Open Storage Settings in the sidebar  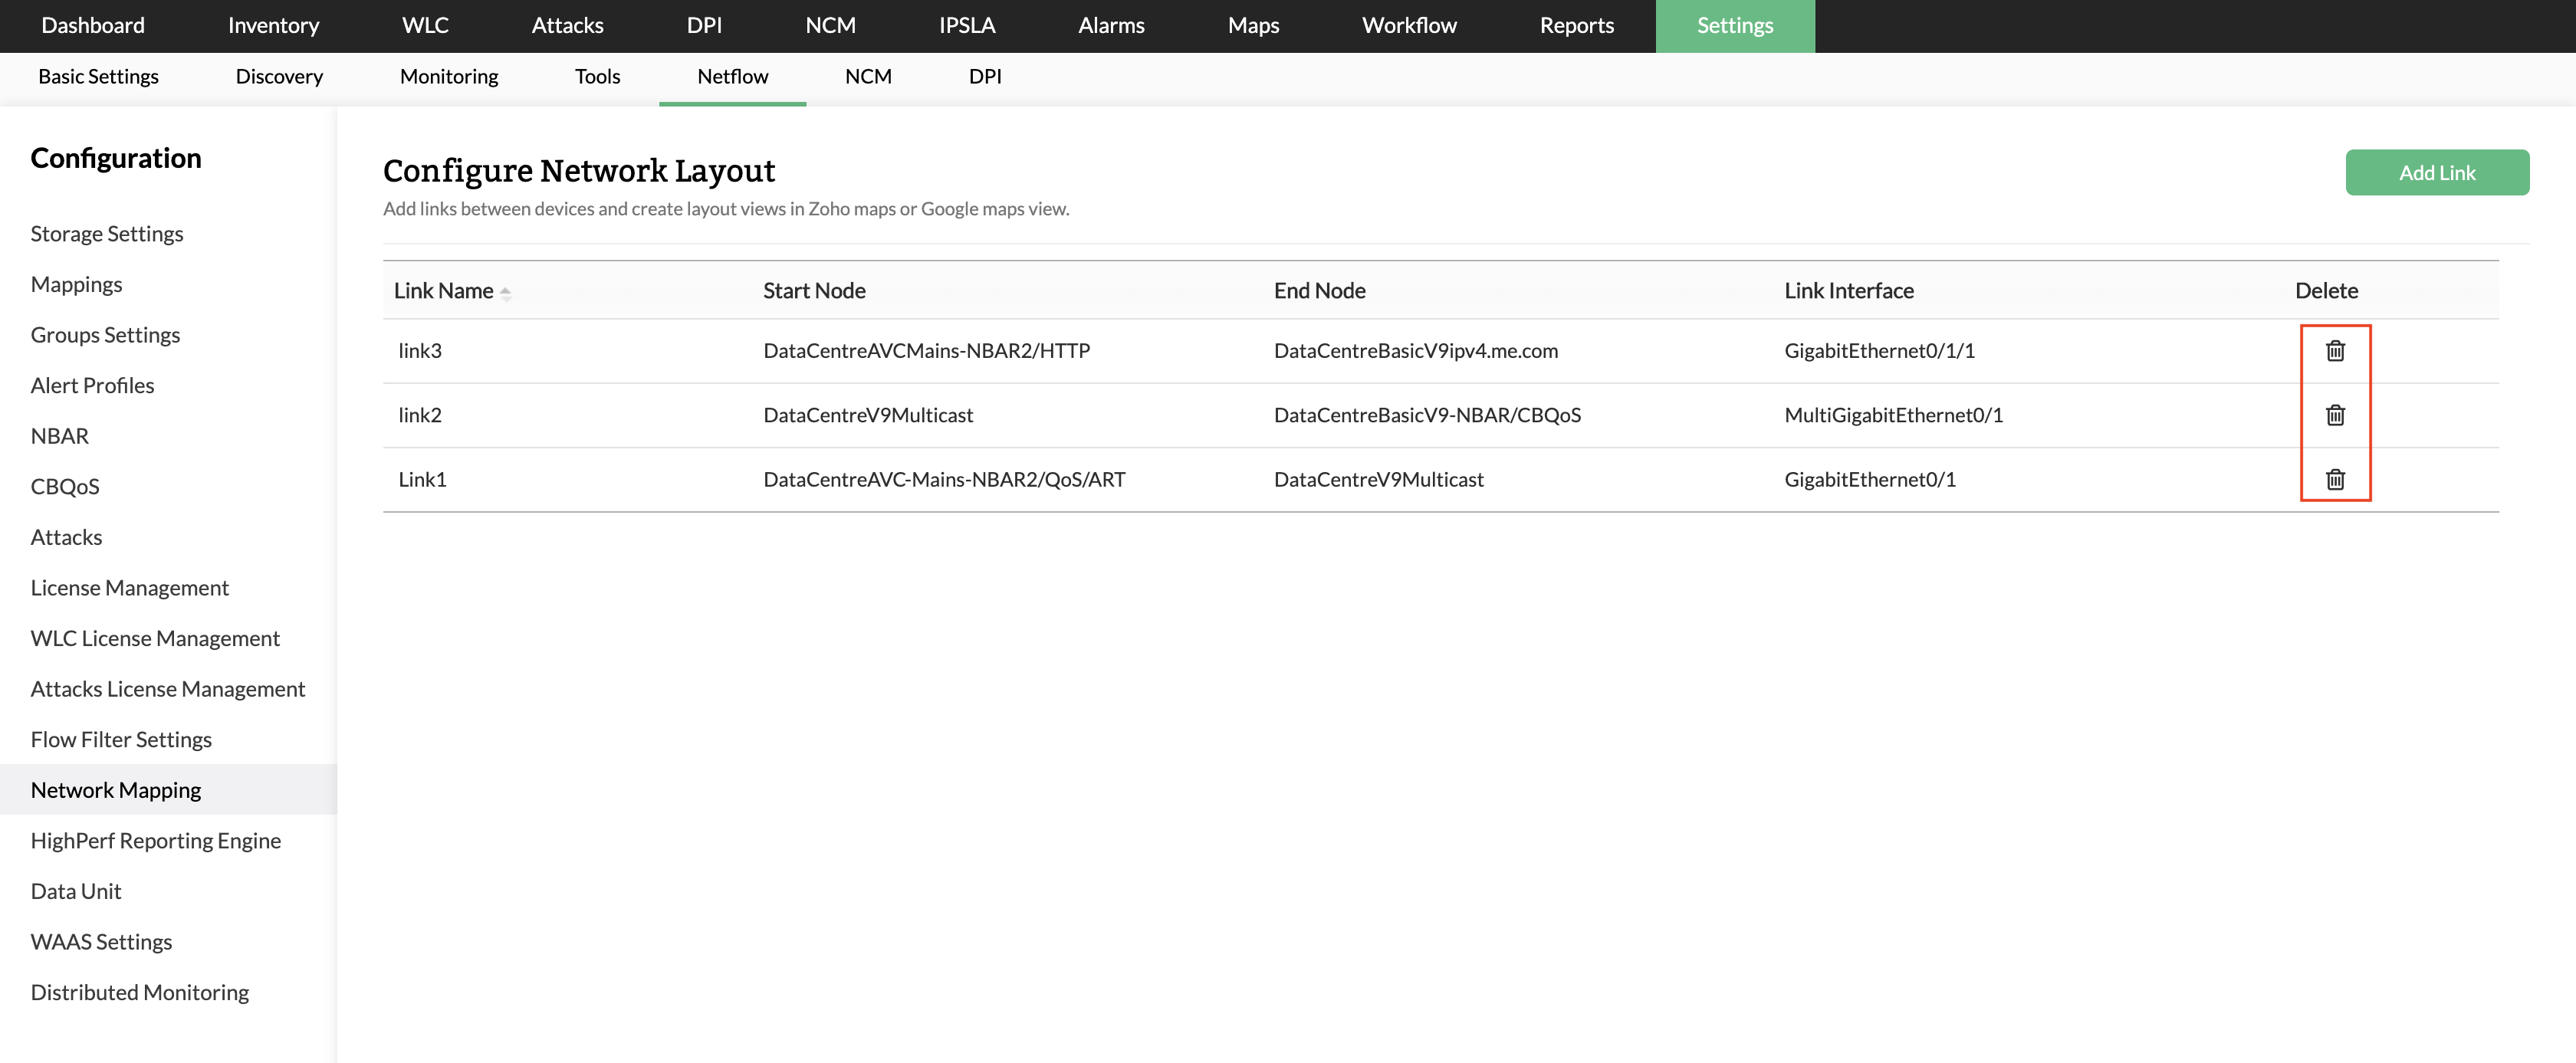click(x=107, y=234)
